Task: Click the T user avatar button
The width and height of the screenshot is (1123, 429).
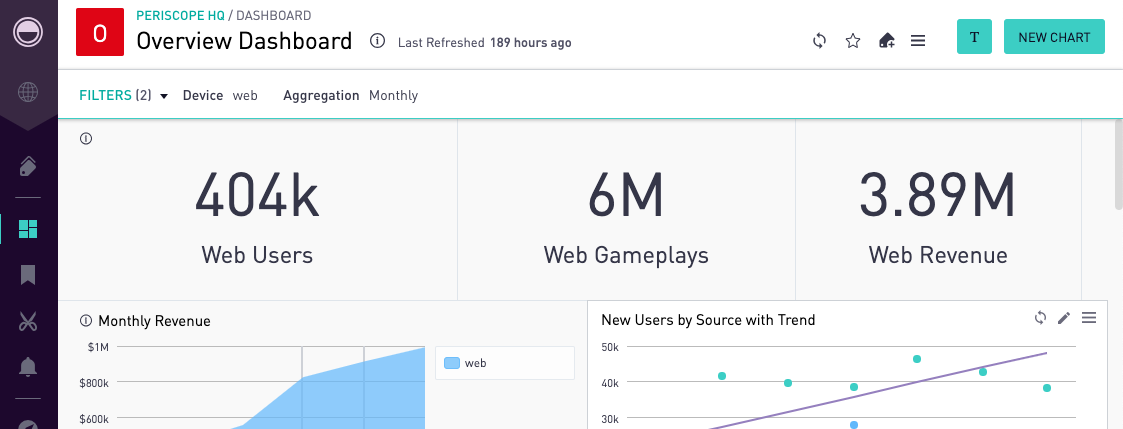Action: [x=974, y=37]
